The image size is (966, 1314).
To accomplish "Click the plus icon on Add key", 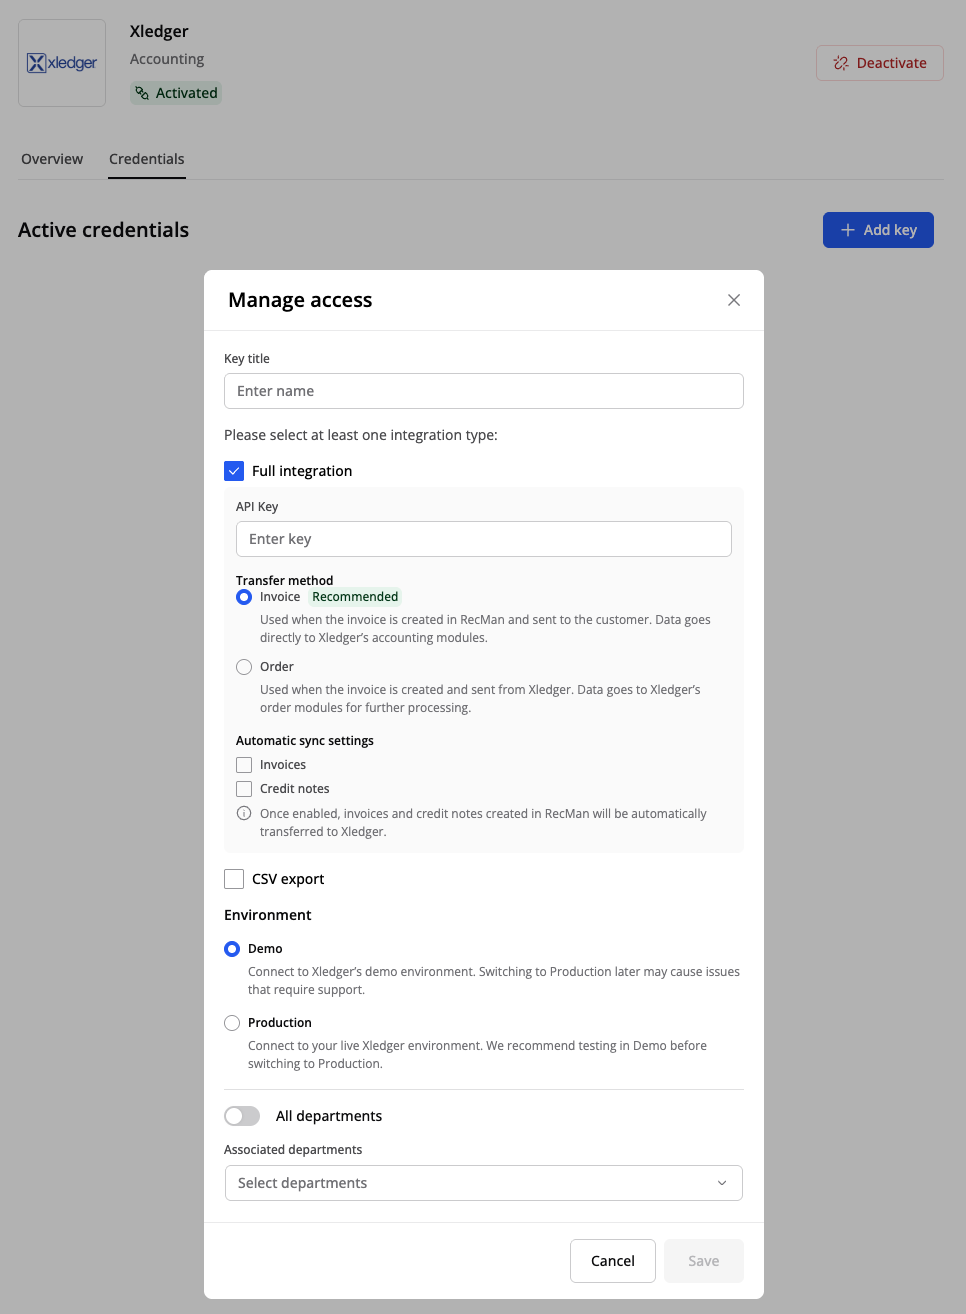I will pos(848,230).
